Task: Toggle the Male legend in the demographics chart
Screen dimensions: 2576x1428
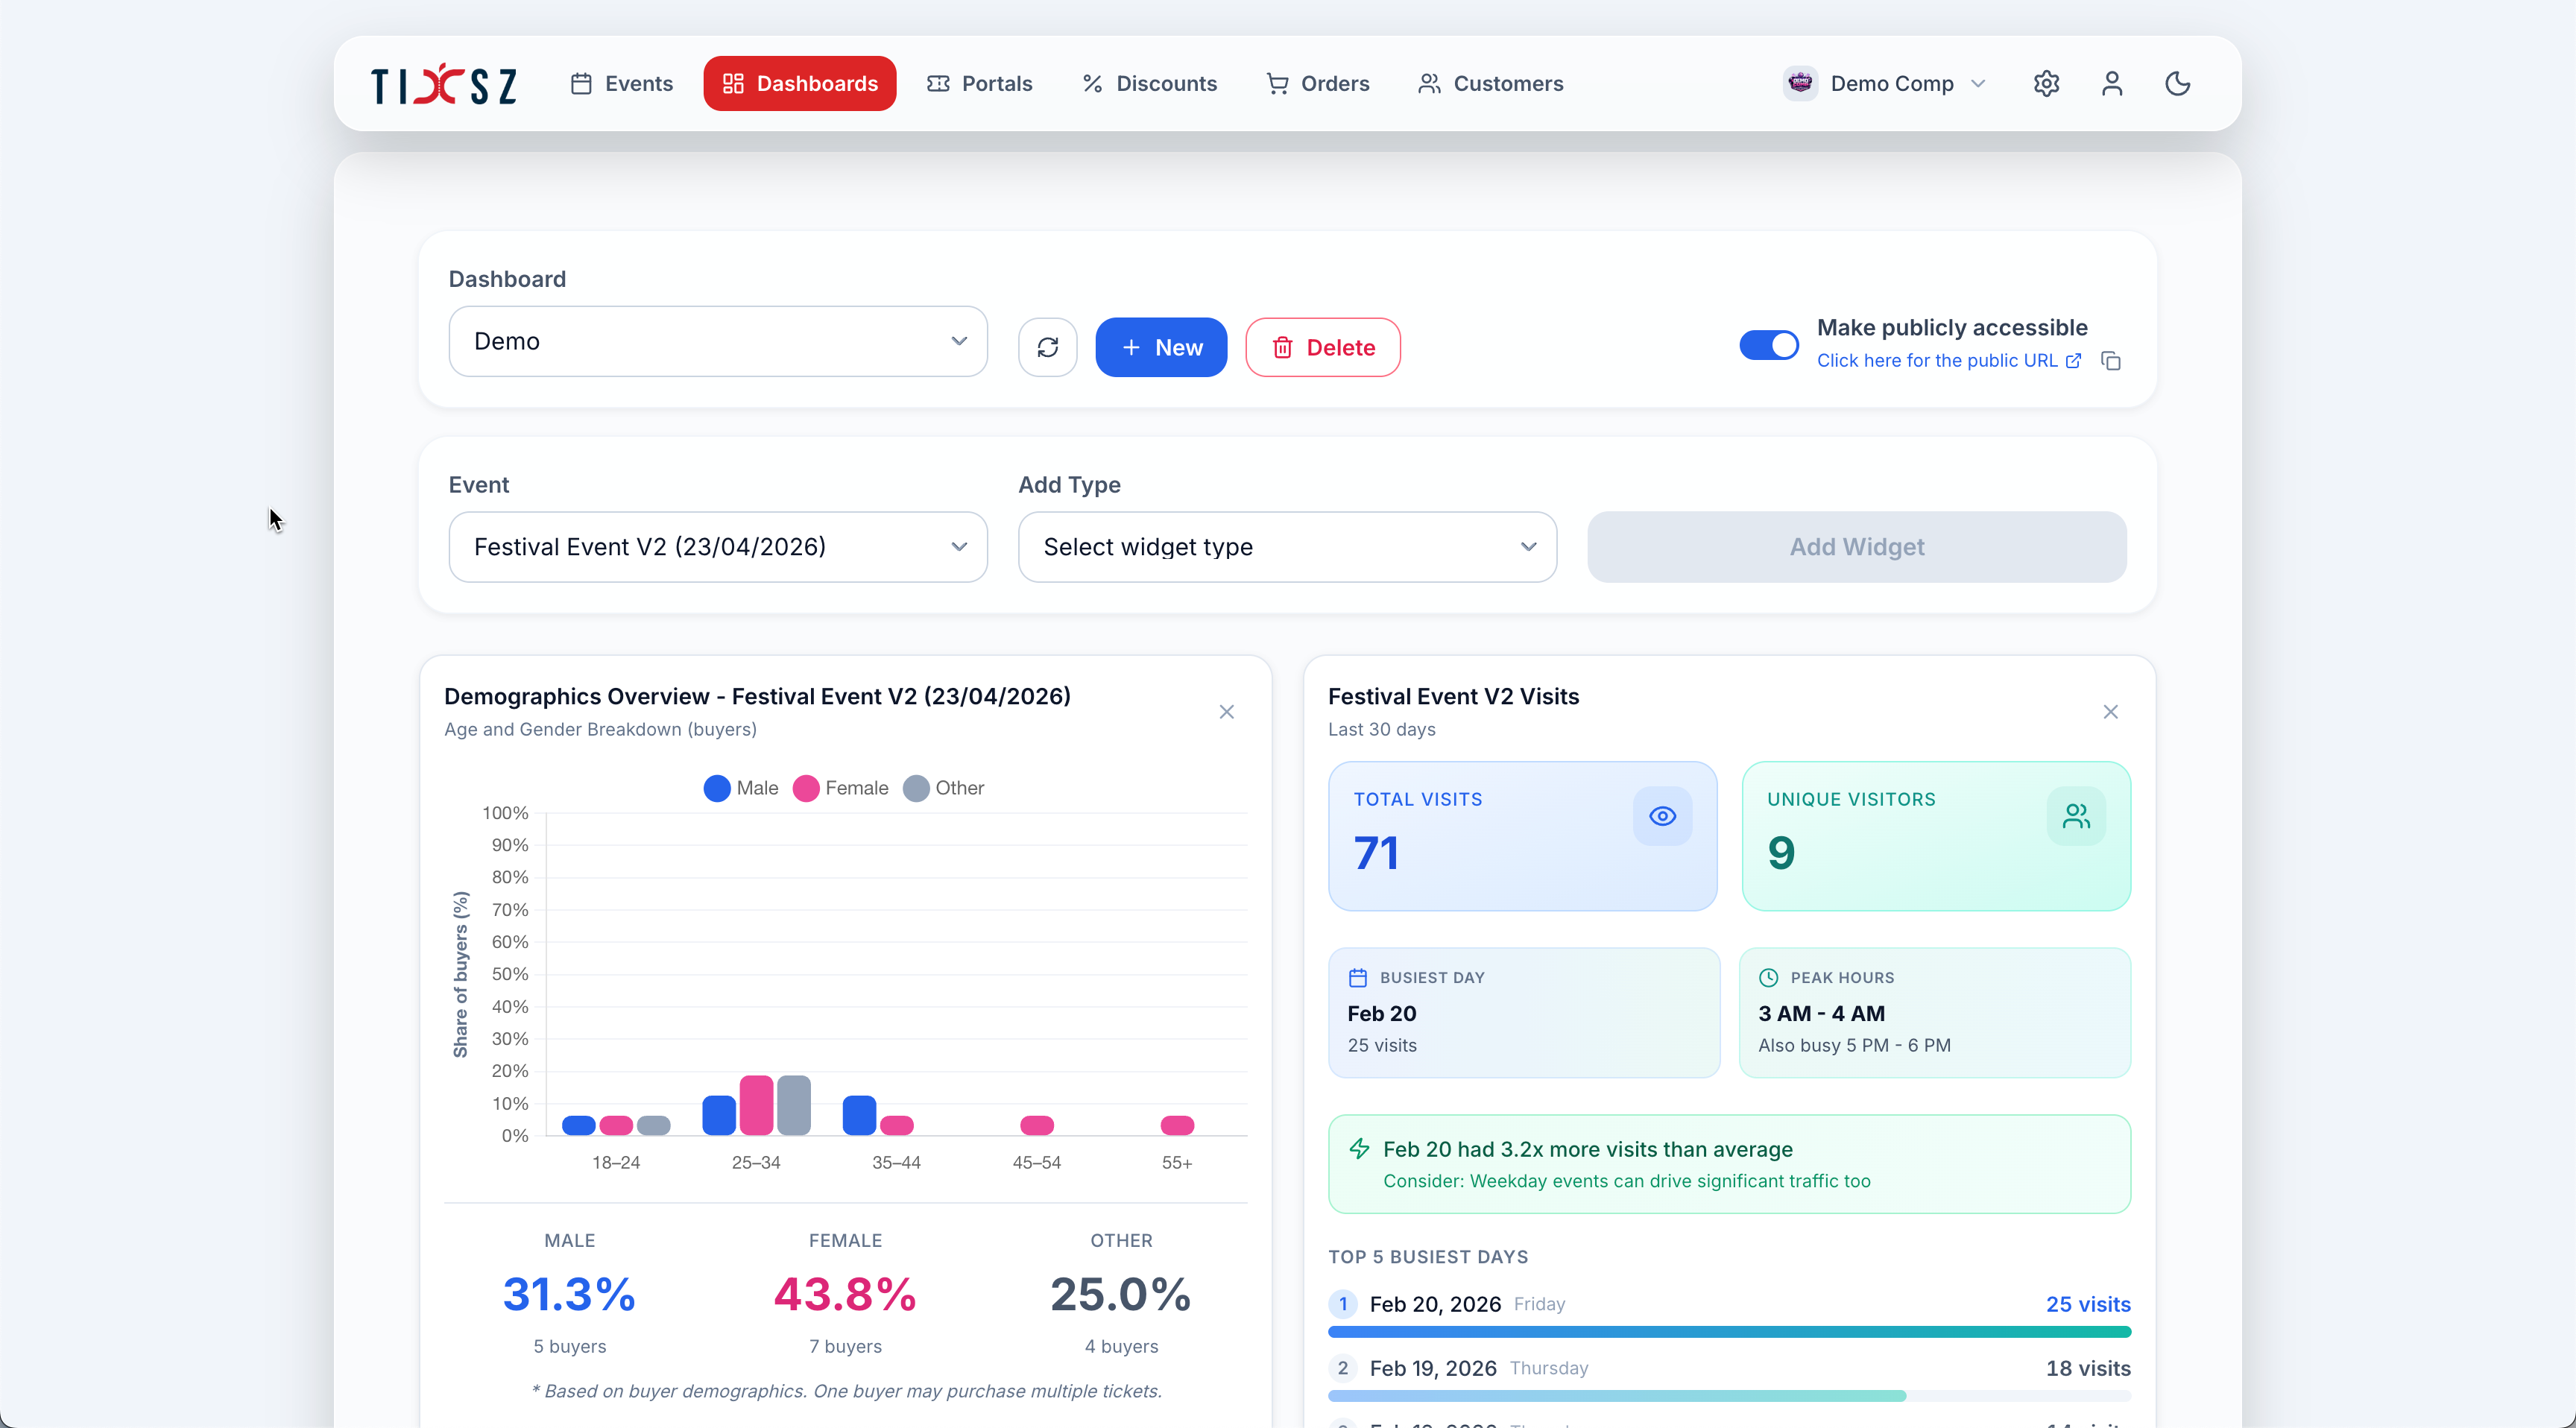Action: (740, 788)
